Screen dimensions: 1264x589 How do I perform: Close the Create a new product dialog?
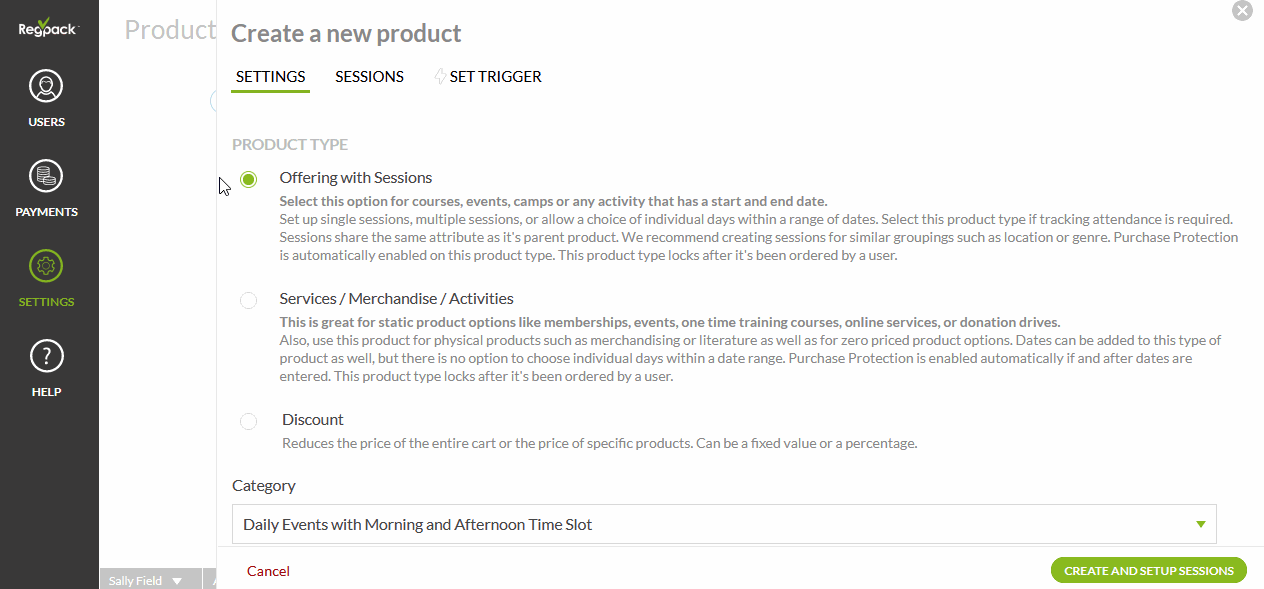click(1242, 11)
